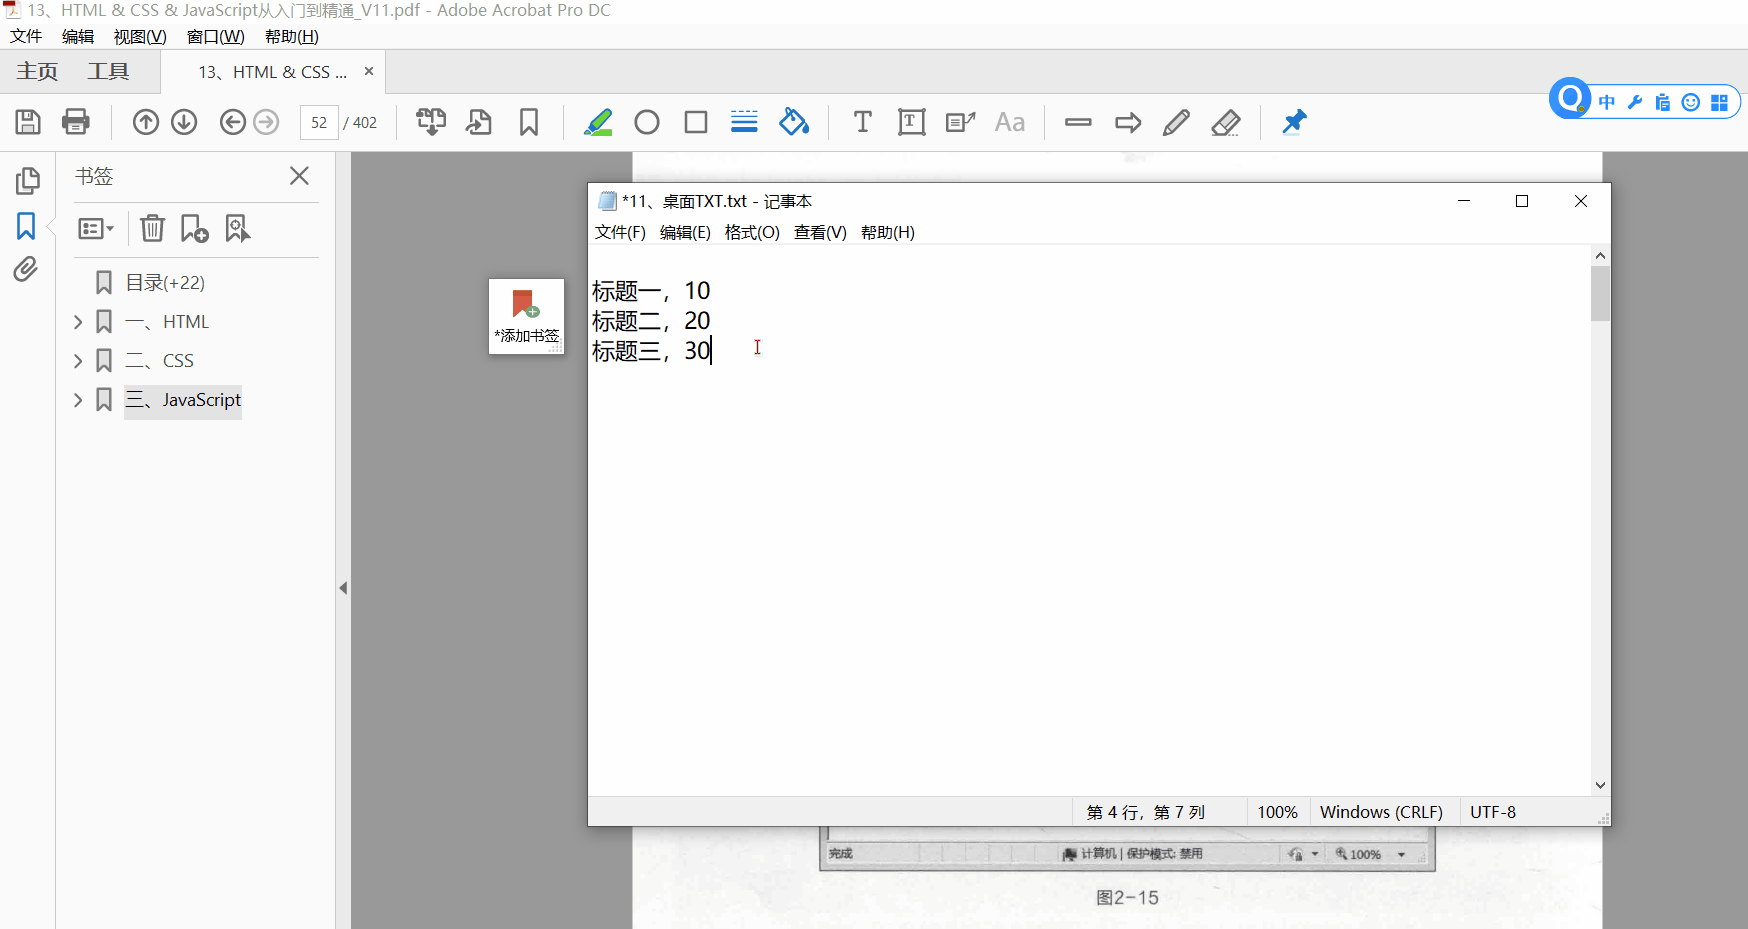Click the pin toolbar icon

click(x=1294, y=122)
